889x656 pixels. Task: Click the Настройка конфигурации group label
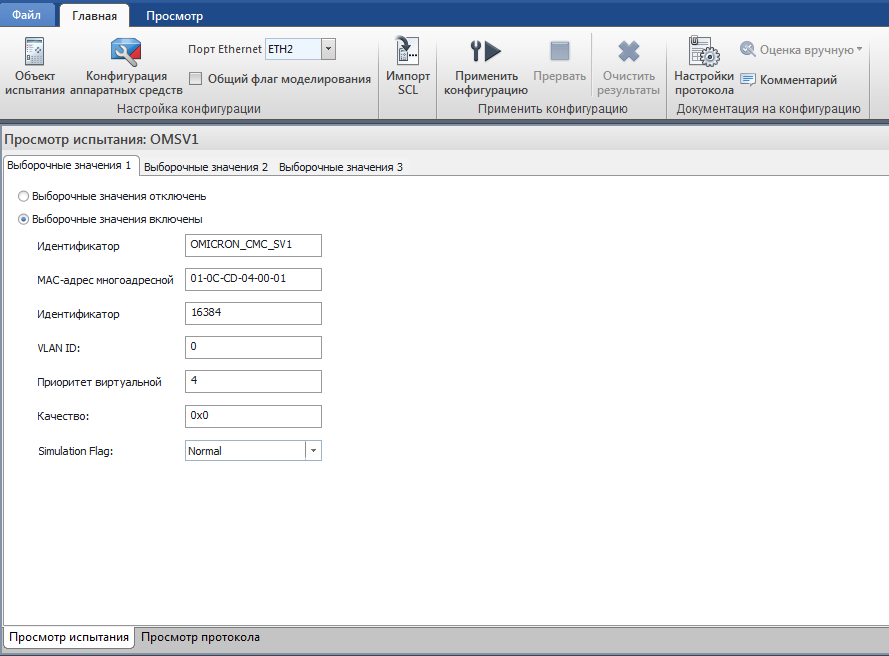(189, 109)
